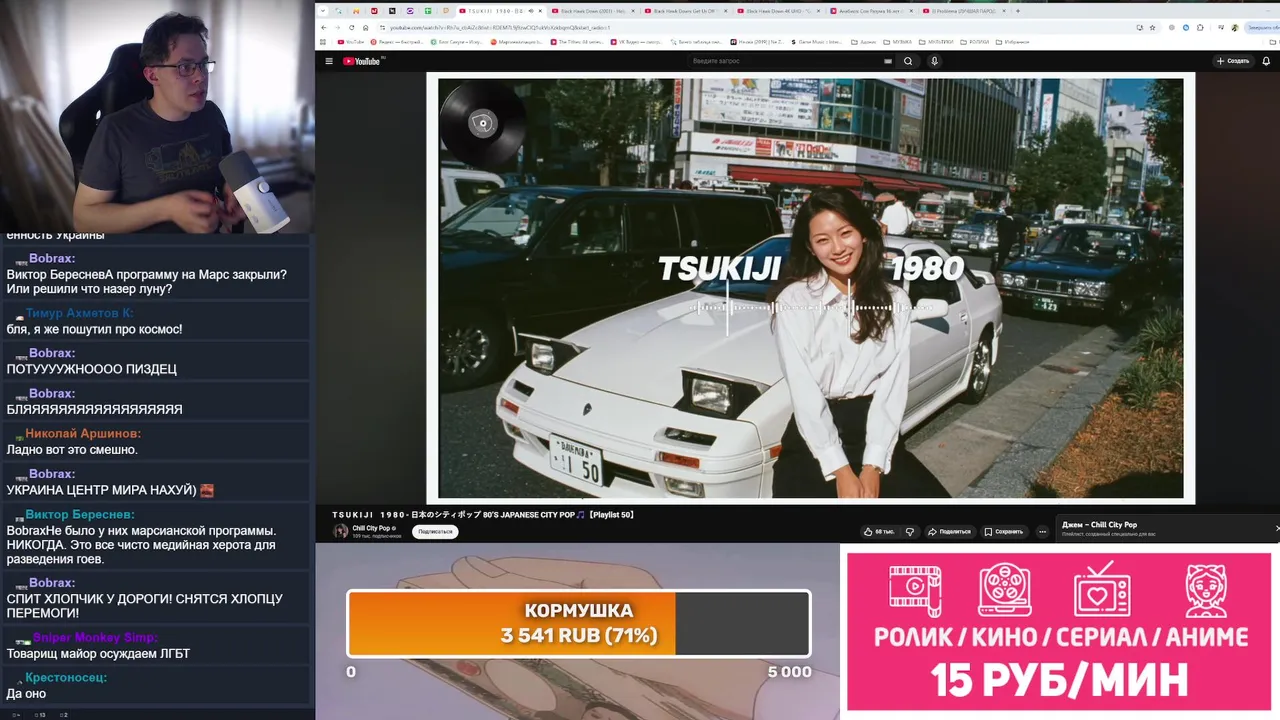Like the video (68 тыс.)
The height and width of the screenshot is (720, 1280).
coord(879,531)
